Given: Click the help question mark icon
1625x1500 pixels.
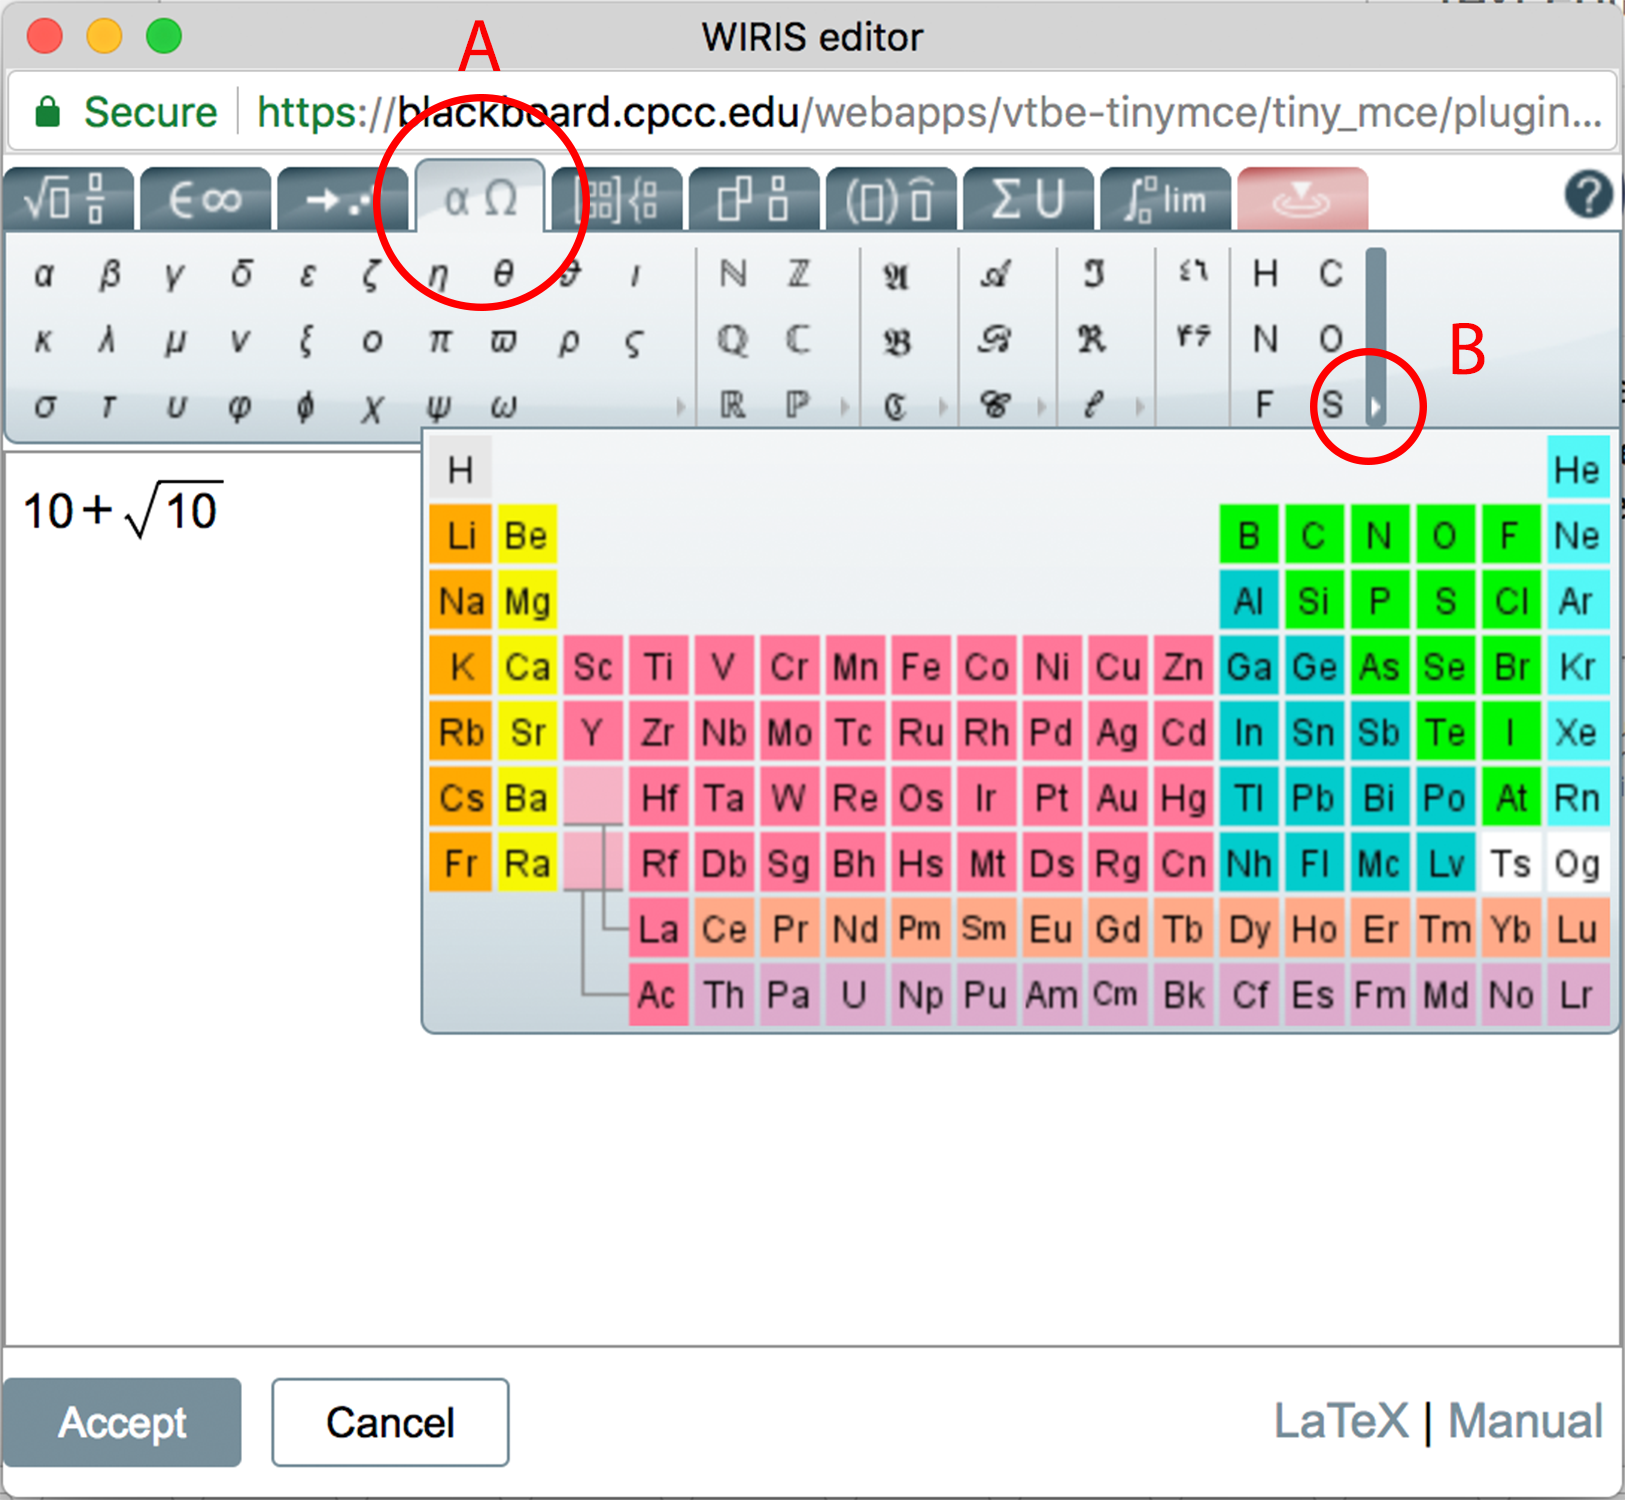Looking at the screenshot, I should point(1588,195).
